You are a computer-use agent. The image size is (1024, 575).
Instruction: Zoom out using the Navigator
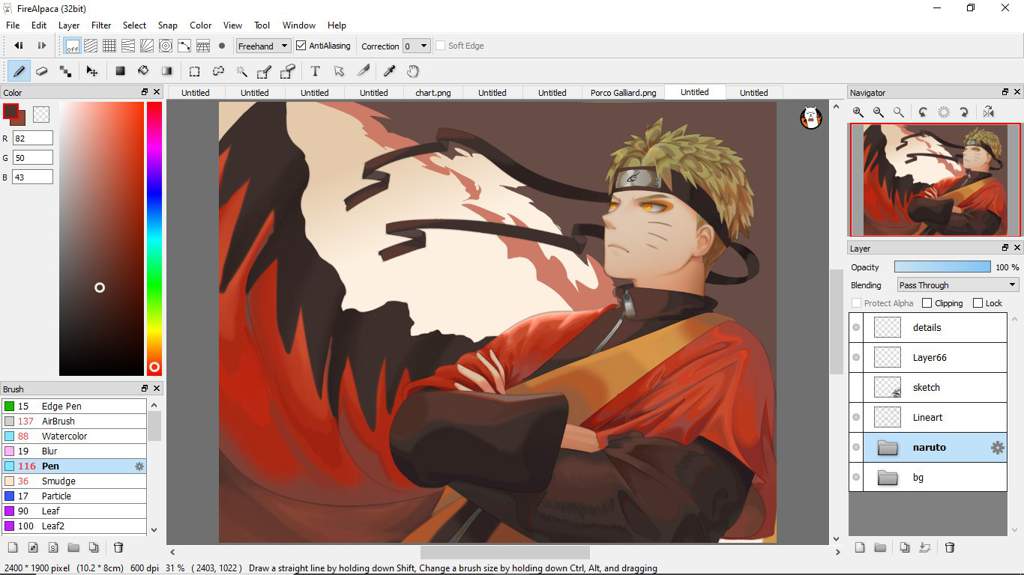(x=879, y=112)
